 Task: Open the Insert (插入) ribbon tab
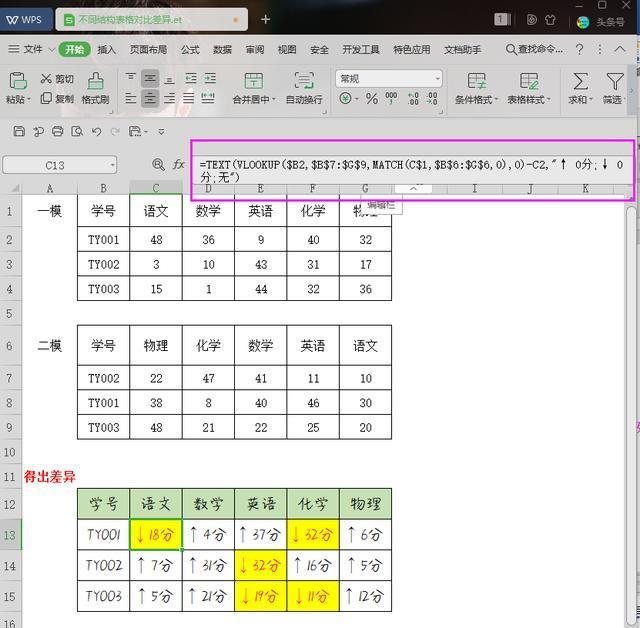[107, 50]
